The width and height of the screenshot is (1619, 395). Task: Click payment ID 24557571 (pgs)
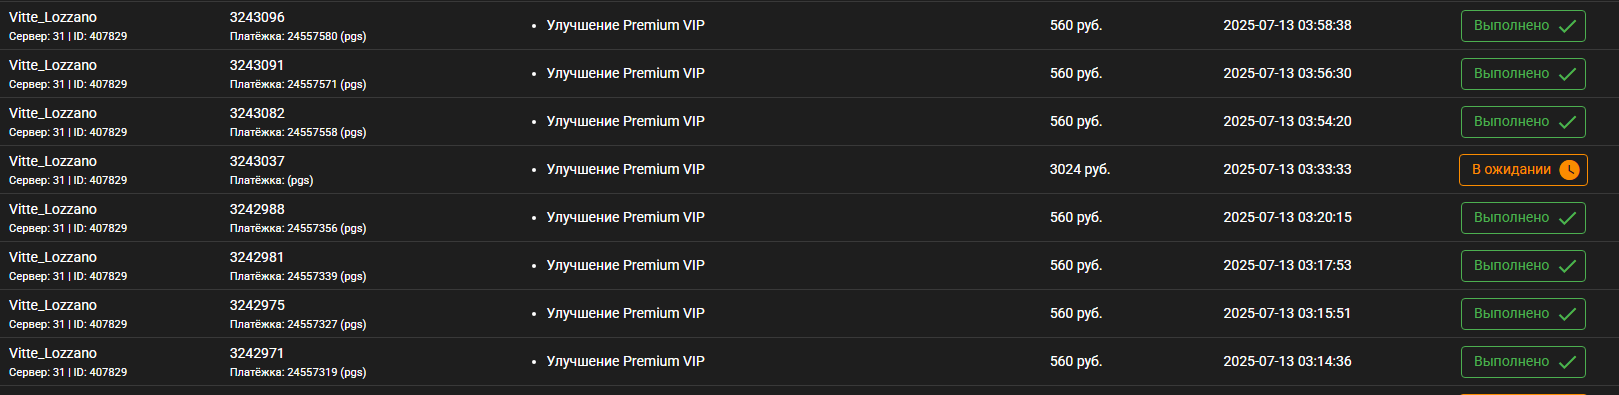tap(298, 84)
